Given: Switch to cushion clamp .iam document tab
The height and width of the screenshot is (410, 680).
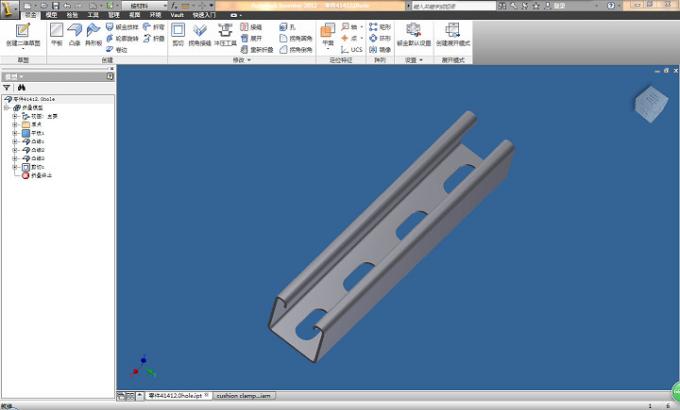Looking at the screenshot, I should tap(244, 396).
